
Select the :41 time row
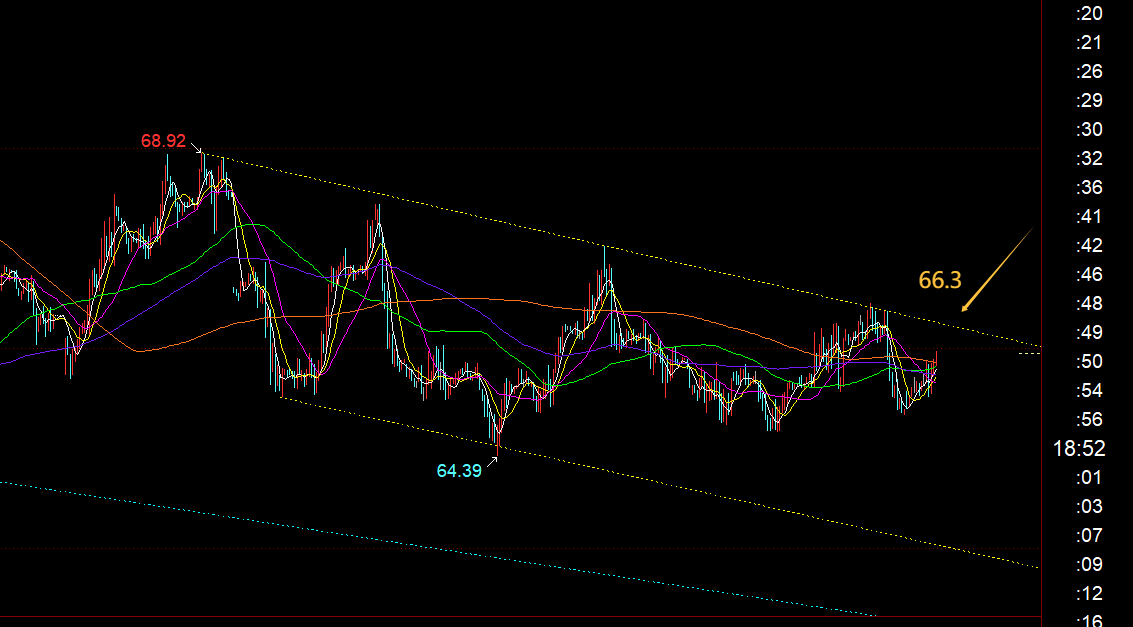1089,216
